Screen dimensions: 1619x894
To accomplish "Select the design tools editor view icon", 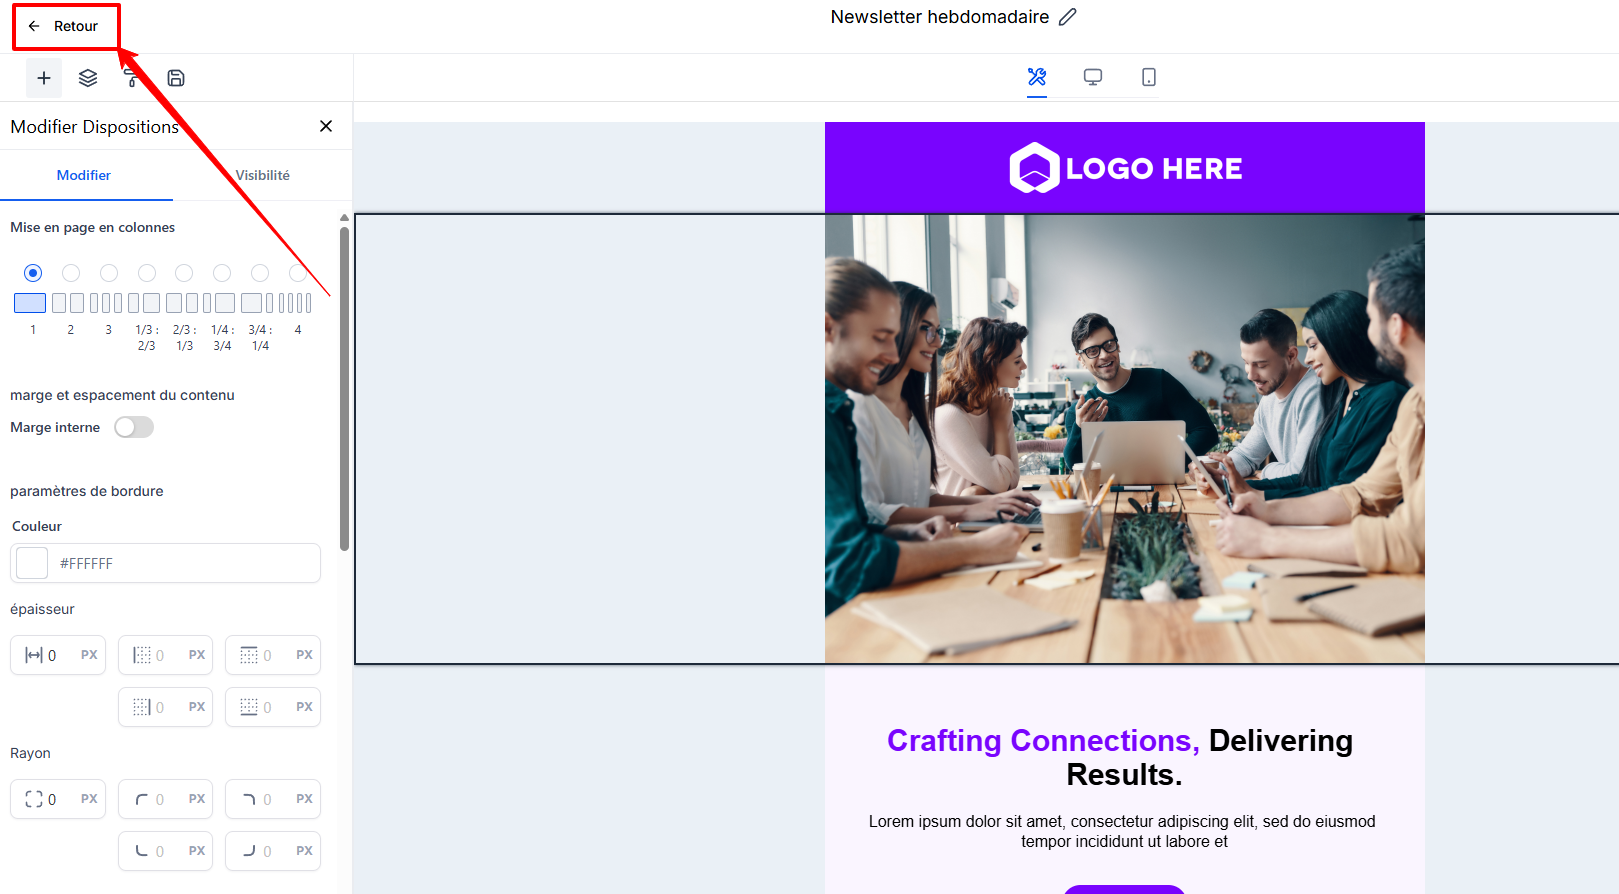I will pos(1037,77).
